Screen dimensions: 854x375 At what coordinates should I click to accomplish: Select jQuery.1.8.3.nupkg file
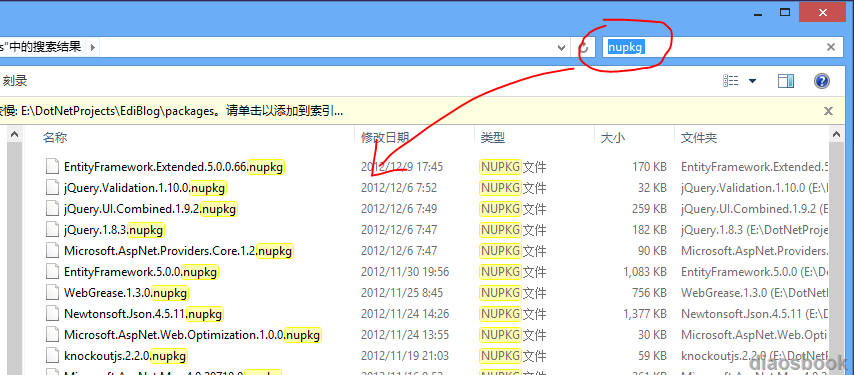pyautogui.click(x=114, y=230)
